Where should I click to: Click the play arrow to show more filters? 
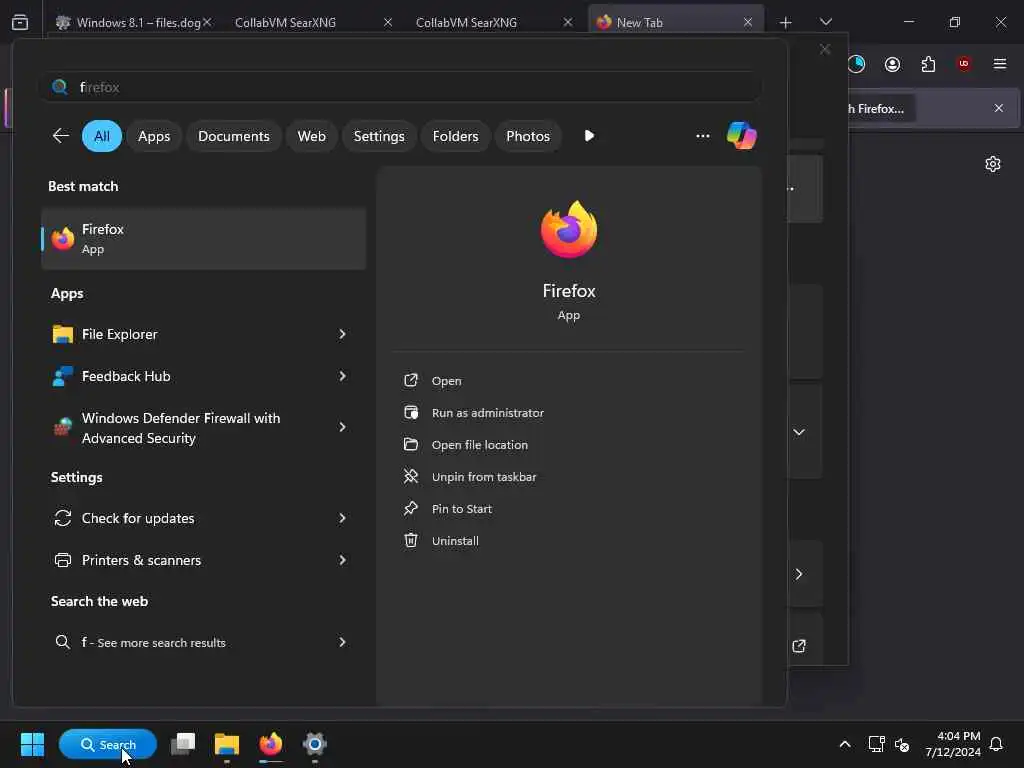click(x=589, y=136)
